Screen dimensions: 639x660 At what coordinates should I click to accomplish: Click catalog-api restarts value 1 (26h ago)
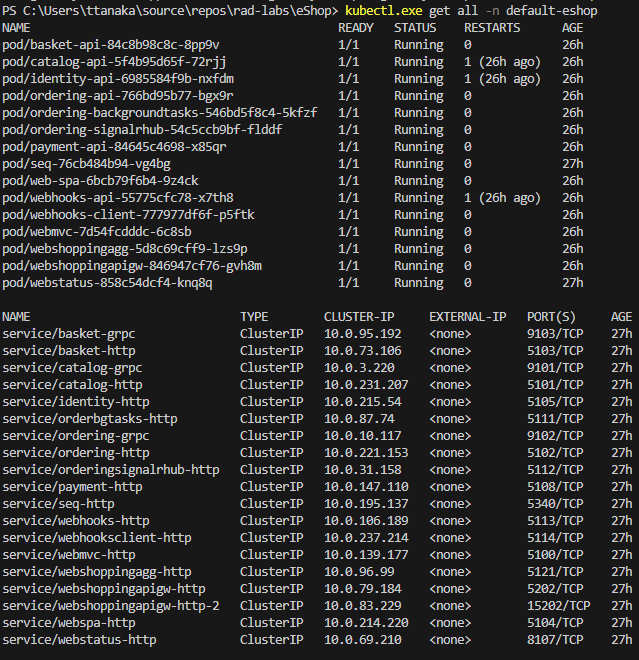pyautogui.click(x=502, y=62)
